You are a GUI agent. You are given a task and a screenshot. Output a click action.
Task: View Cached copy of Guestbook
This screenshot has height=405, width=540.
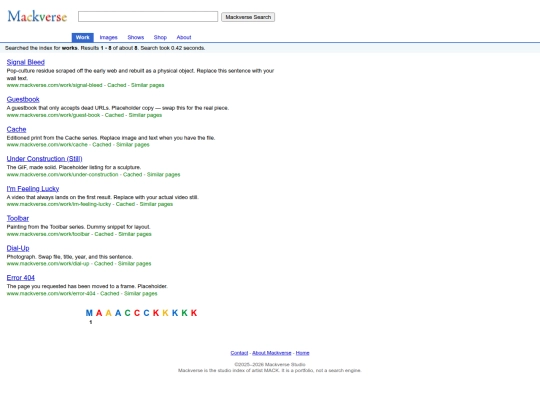(x=114, y=115)
